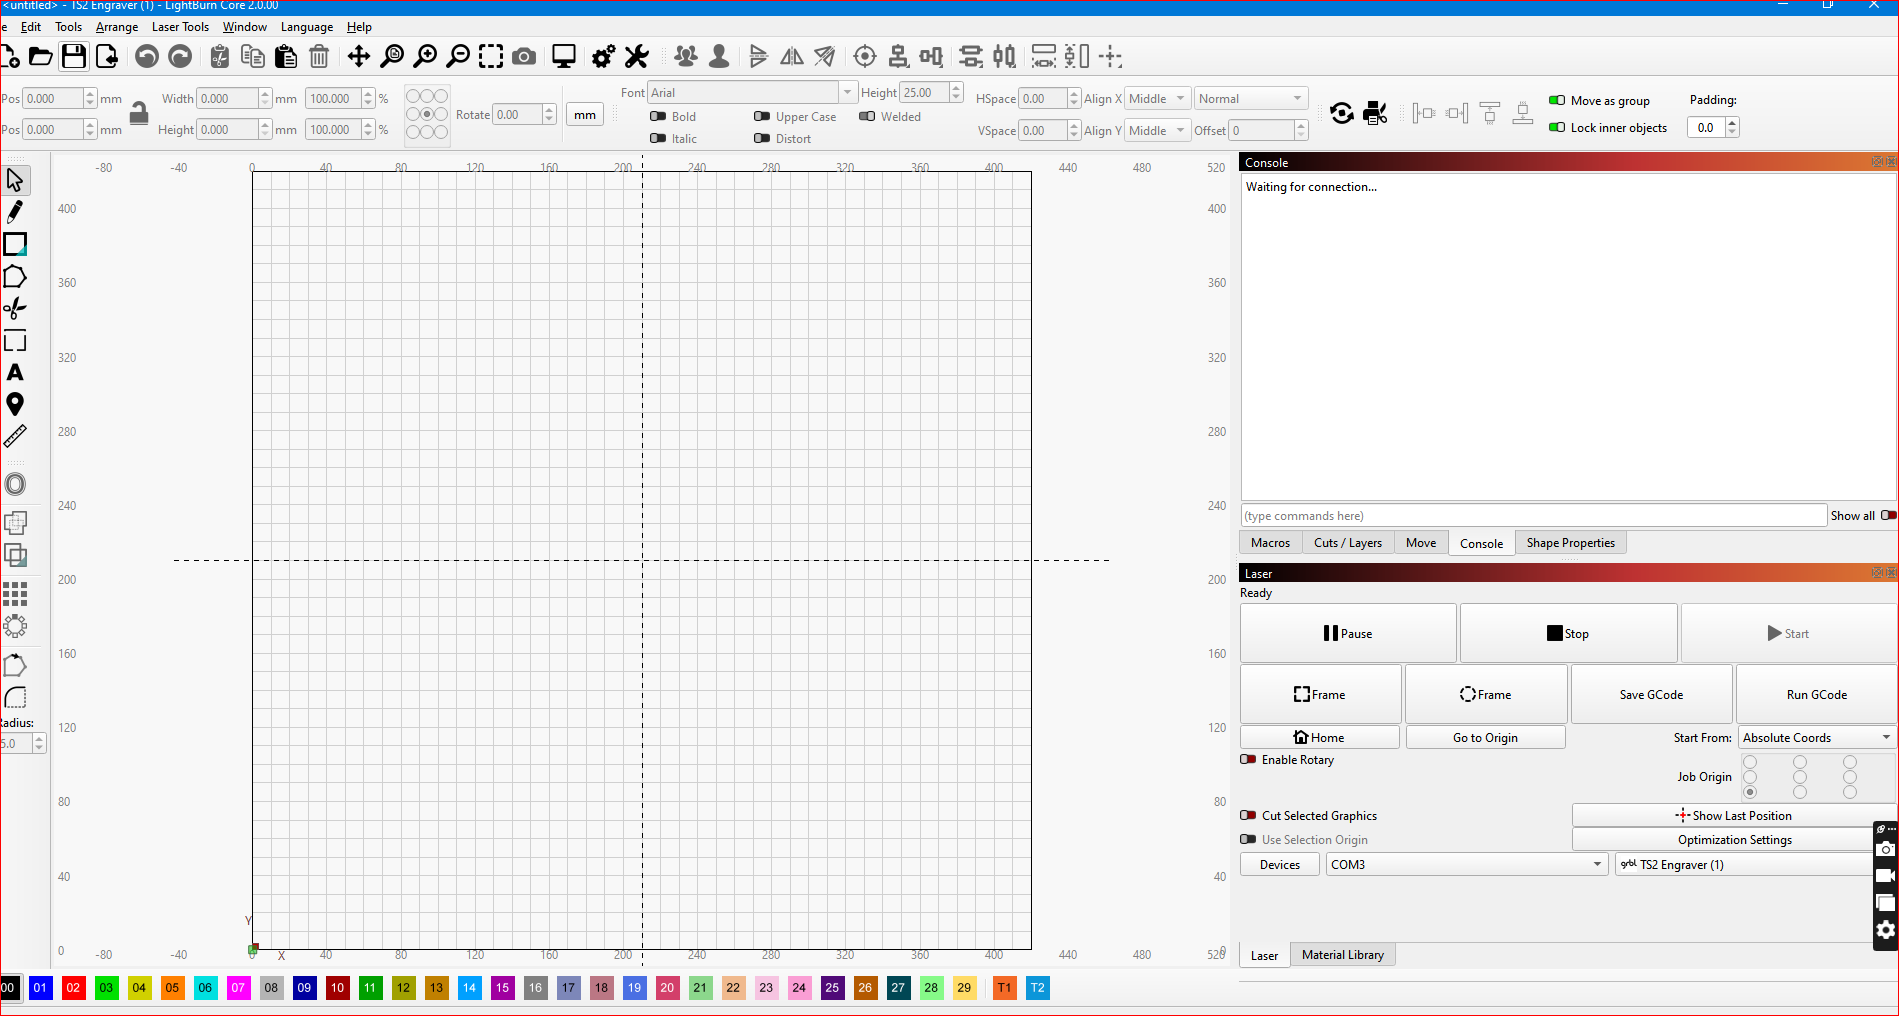The height and width of the screenshot is (1016, 1899).
Task: Select the Draw Lines pencil tool
Action: (x=15, y=212)
